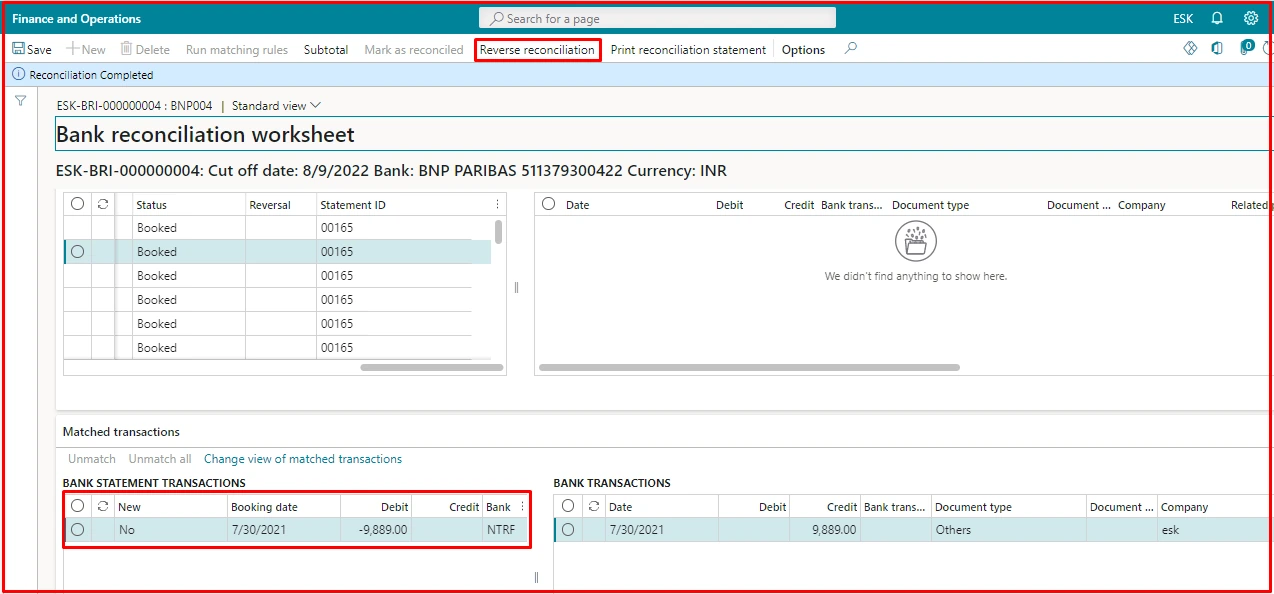Open the Options menu tab
This screenshot has height=594, width=1274.
click(x=803, y=49)
